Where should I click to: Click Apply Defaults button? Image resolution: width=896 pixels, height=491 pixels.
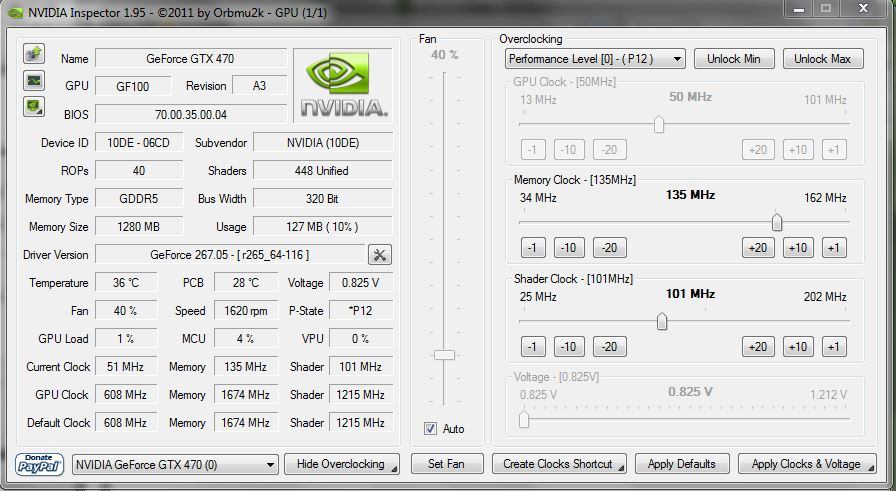click(x=682, y=464)
